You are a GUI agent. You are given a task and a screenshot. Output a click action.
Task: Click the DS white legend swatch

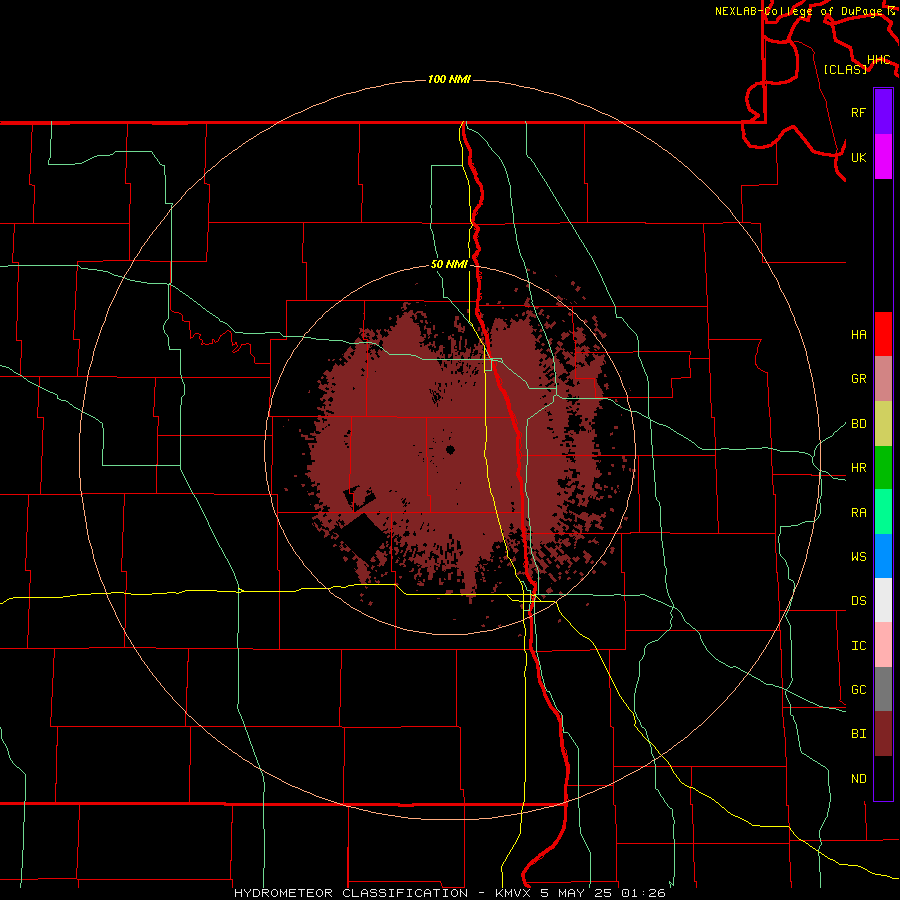pyautogui.click(x=883, y=600)
